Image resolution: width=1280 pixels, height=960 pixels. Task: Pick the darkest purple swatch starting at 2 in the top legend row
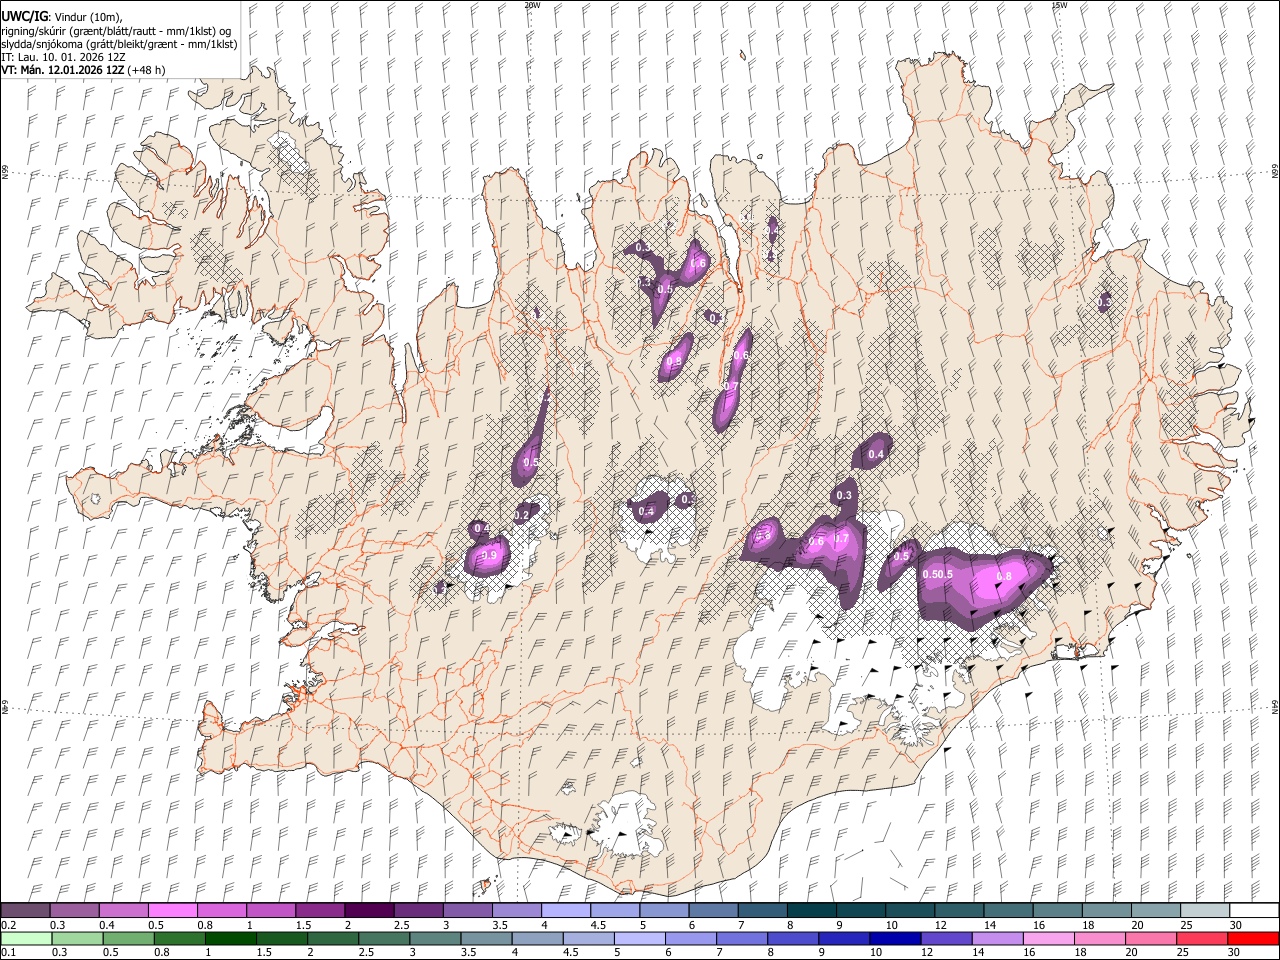click(x=368, y=910)
